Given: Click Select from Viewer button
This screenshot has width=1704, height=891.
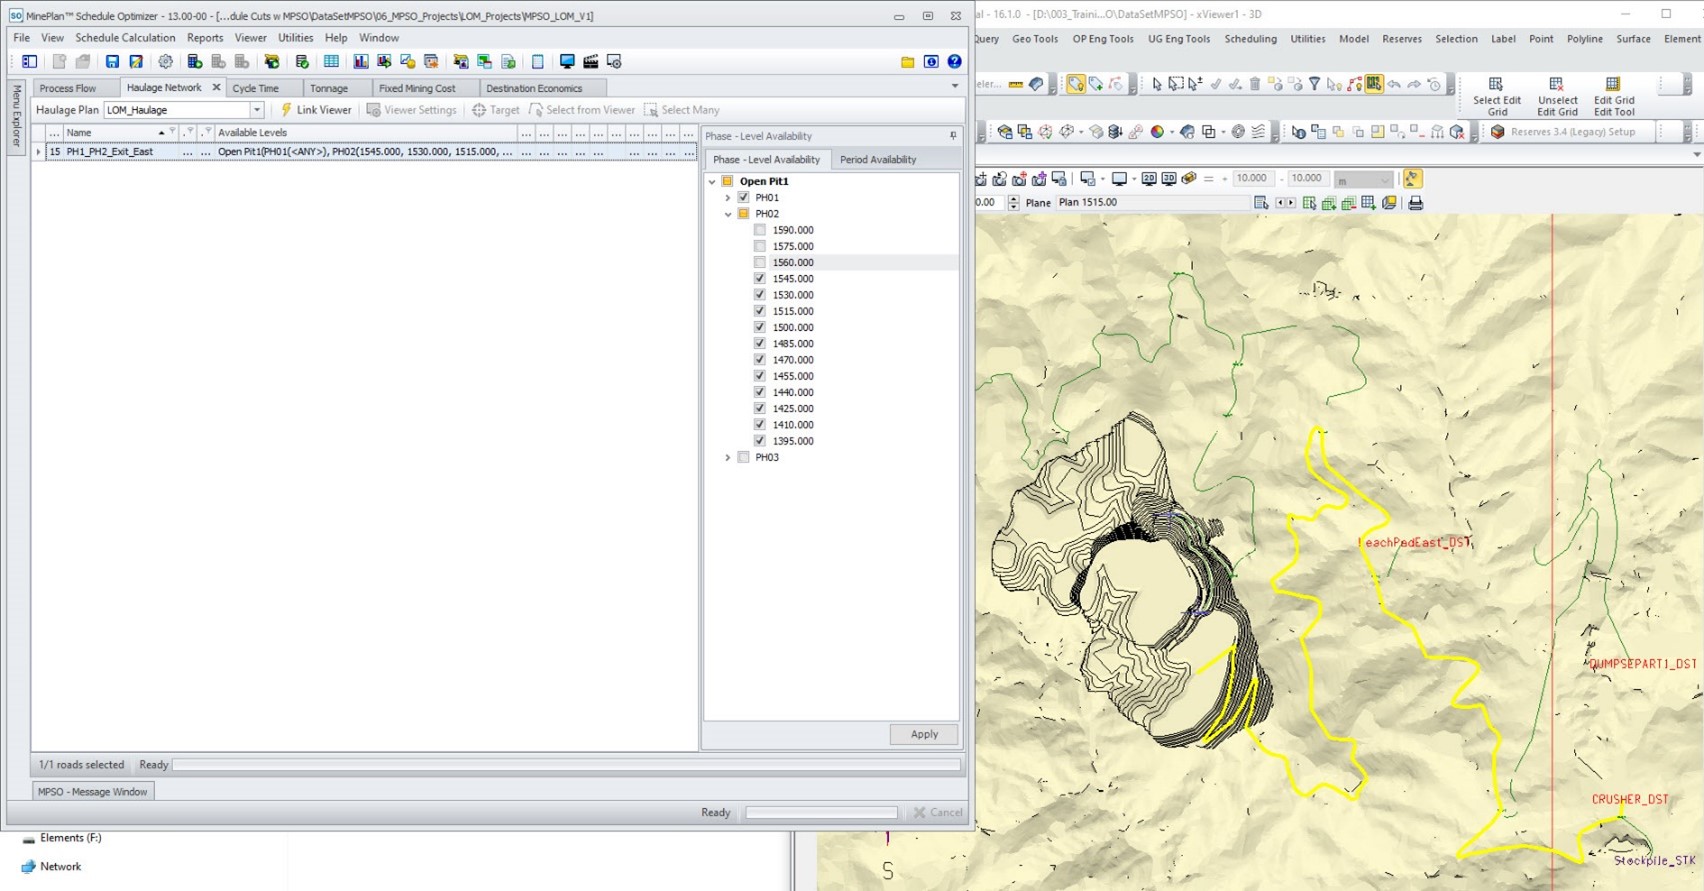Looking at the screenshot, I should coord(582,110).
